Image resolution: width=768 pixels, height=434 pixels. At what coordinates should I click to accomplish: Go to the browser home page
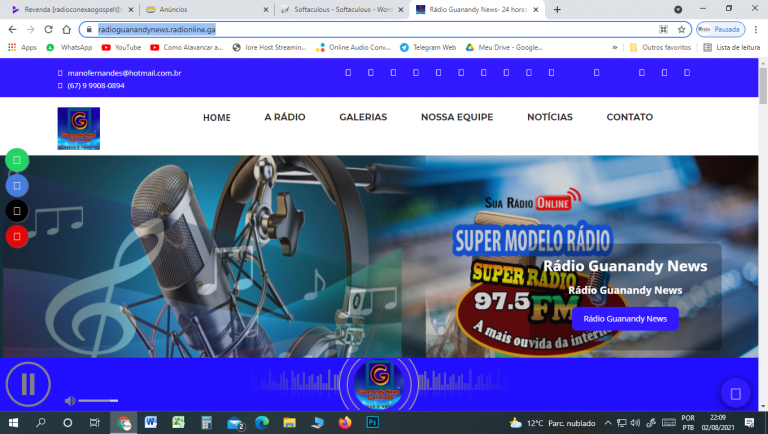tap(66, 29)
